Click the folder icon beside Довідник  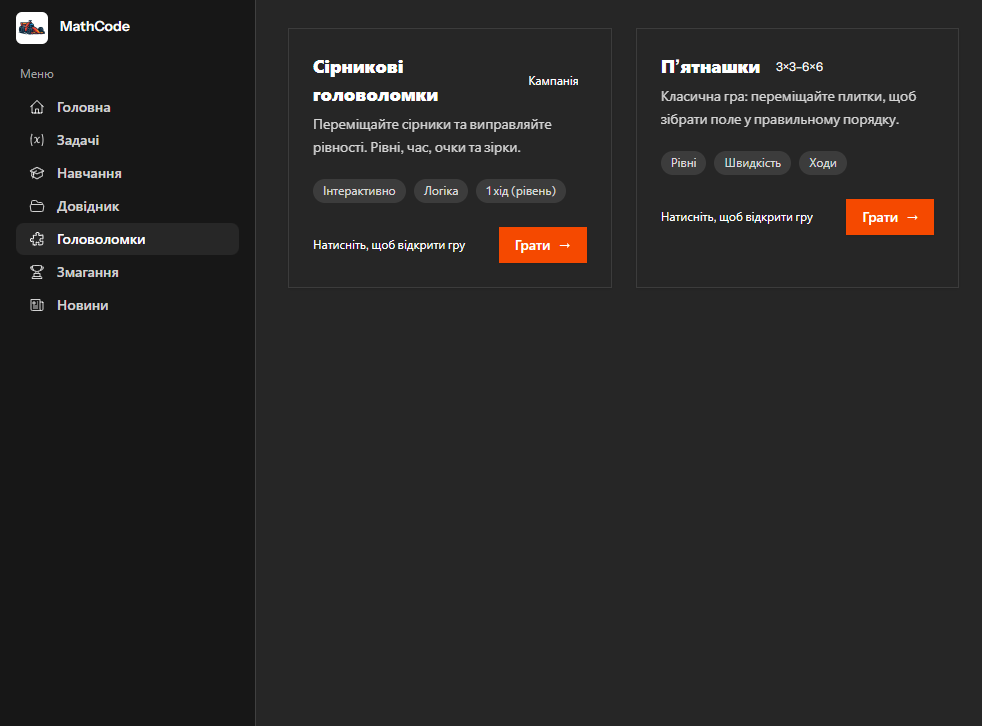37,206
